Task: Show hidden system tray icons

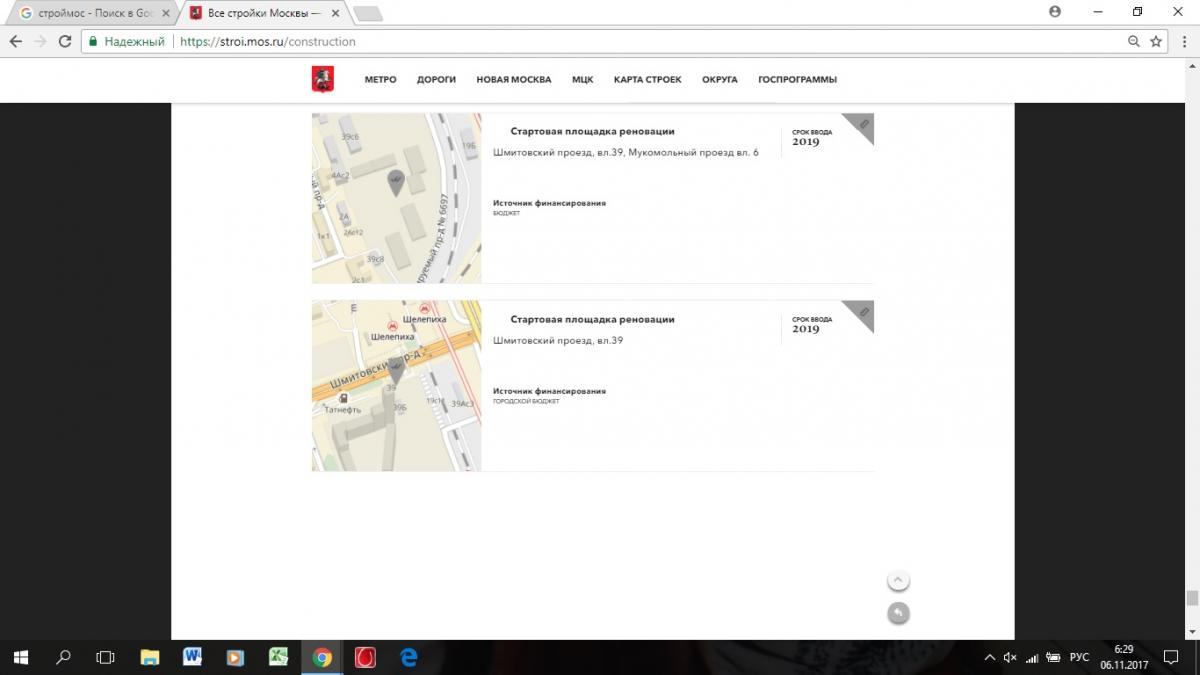Action: [x=989, y=658]
